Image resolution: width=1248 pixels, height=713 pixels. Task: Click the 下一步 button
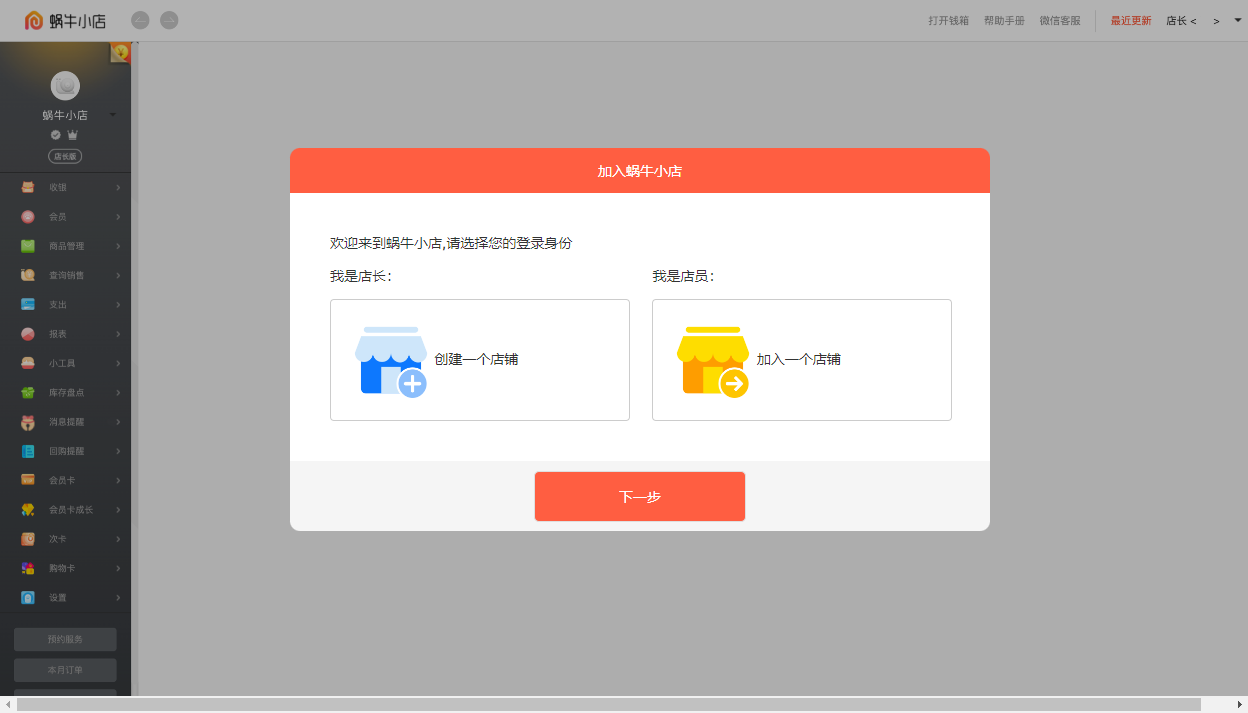pos(640,496)
